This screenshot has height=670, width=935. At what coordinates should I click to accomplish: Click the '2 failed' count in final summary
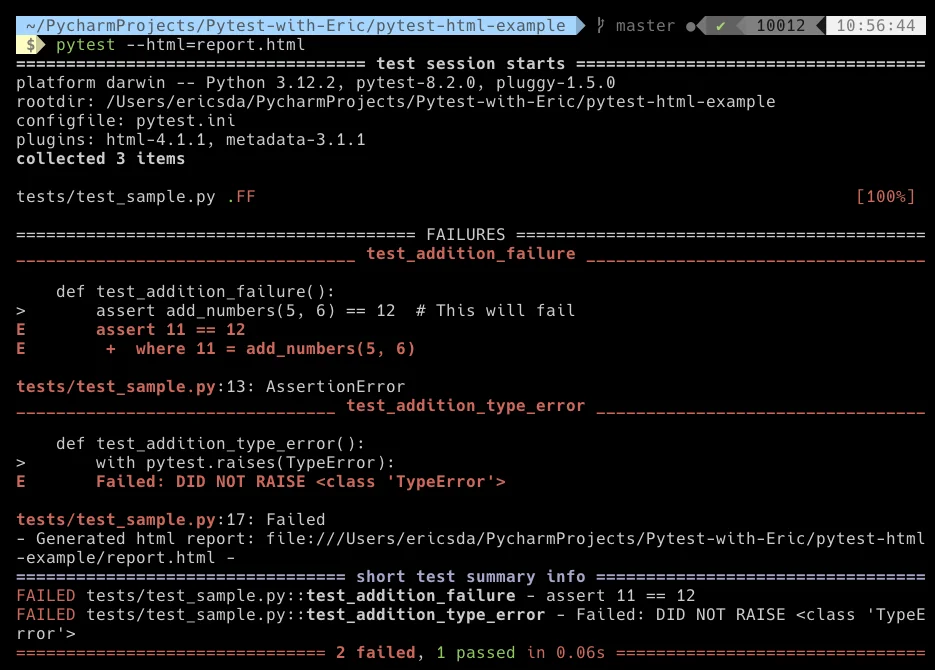click(376, 653)
